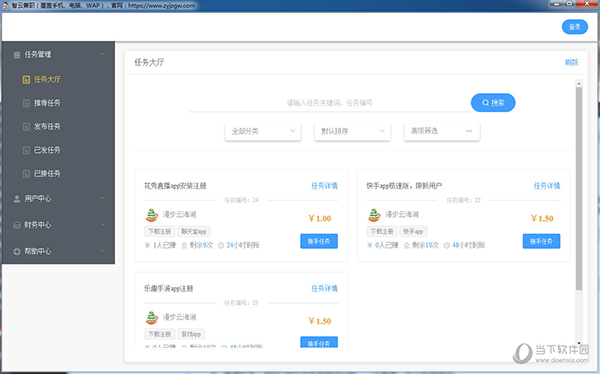Image resolution: width=600 pixels, height=374 pixels.
Task: Click the scrollbar up arrow
Action: (x=579, y=83)
